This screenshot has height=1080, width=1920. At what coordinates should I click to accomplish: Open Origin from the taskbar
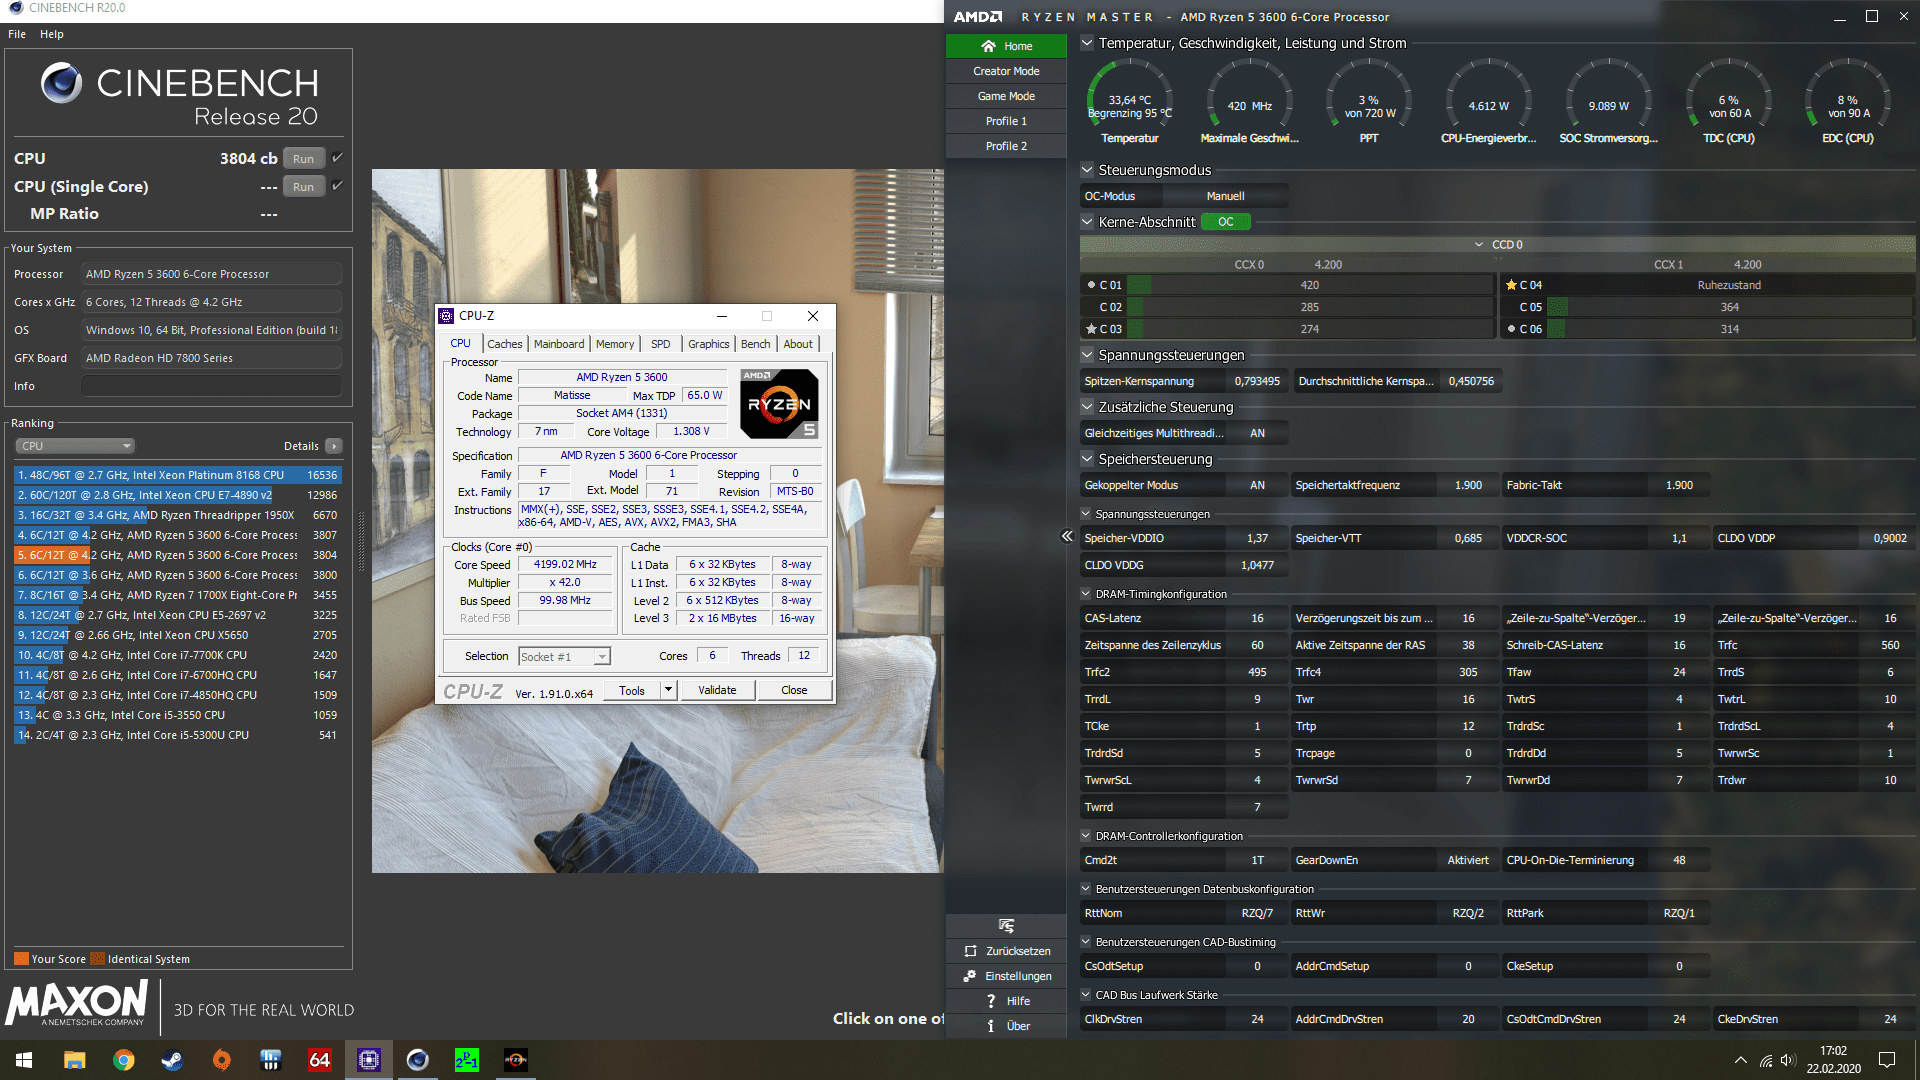click(x=221, y=1060)
